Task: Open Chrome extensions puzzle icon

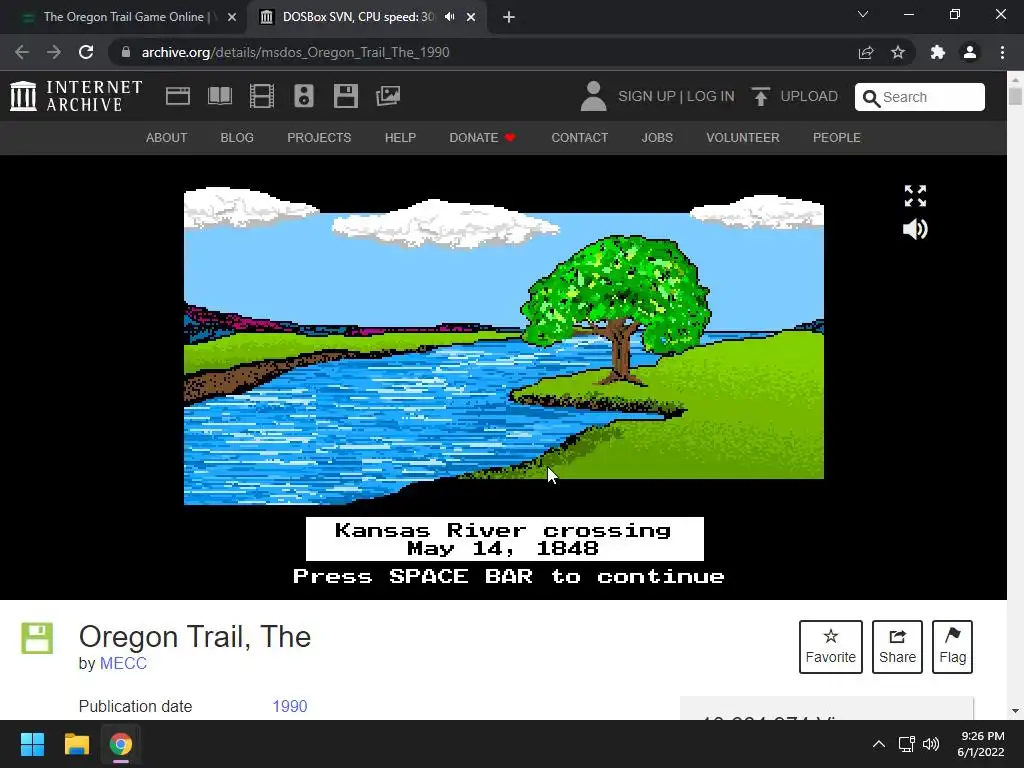Action: click(938, 52)
